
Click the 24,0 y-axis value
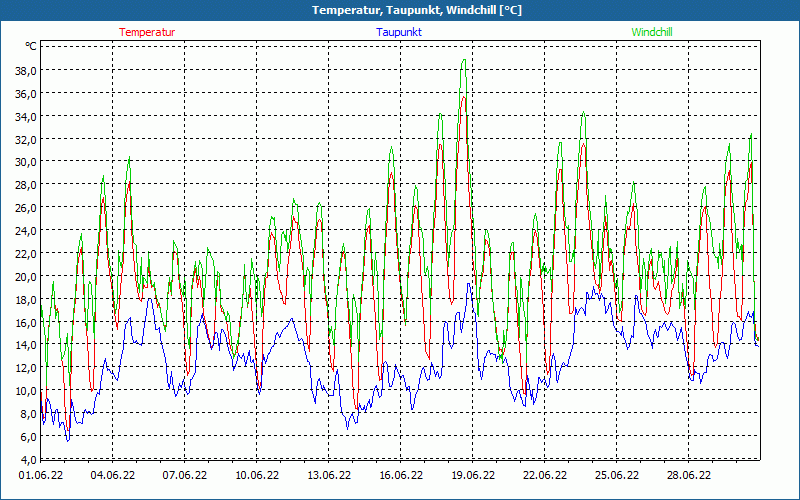[x=26, y=231]
